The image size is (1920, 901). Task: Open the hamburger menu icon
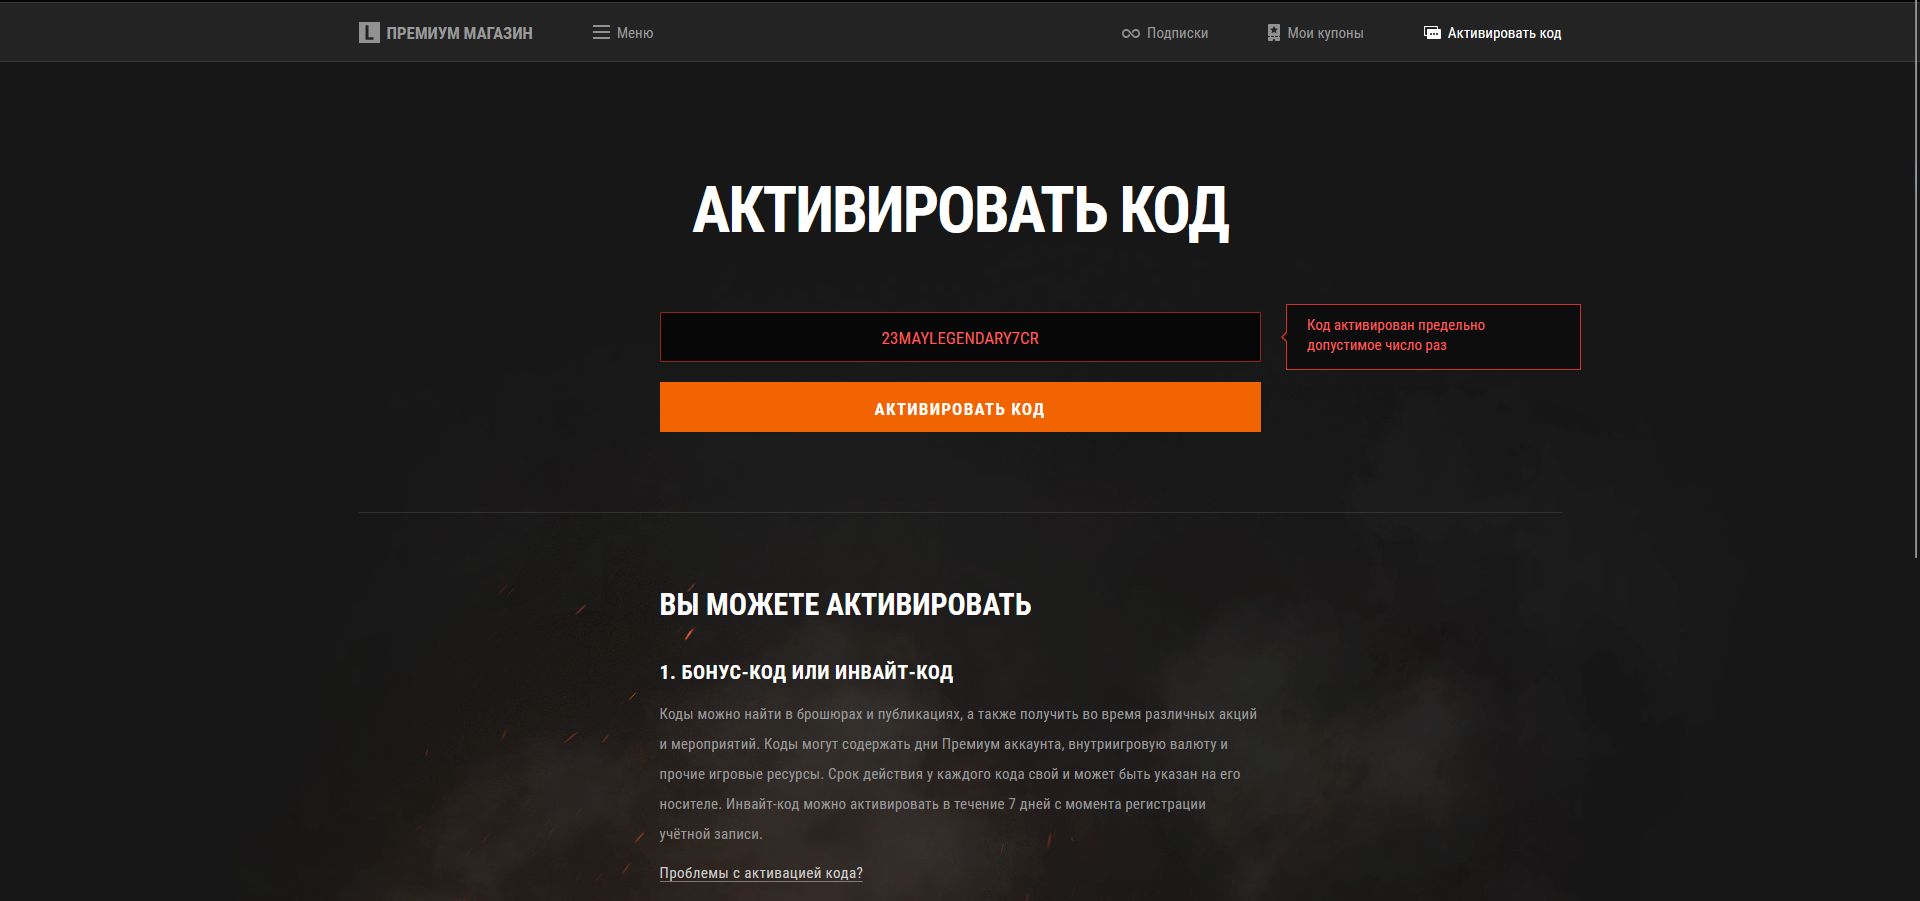[x=601, y=33]
